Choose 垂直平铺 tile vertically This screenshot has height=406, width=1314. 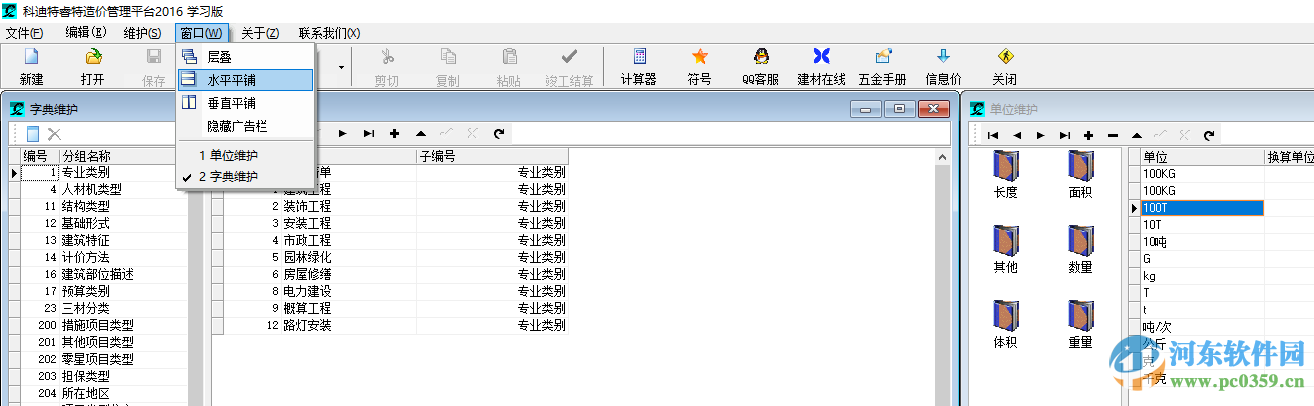click(x=245, y=103)
